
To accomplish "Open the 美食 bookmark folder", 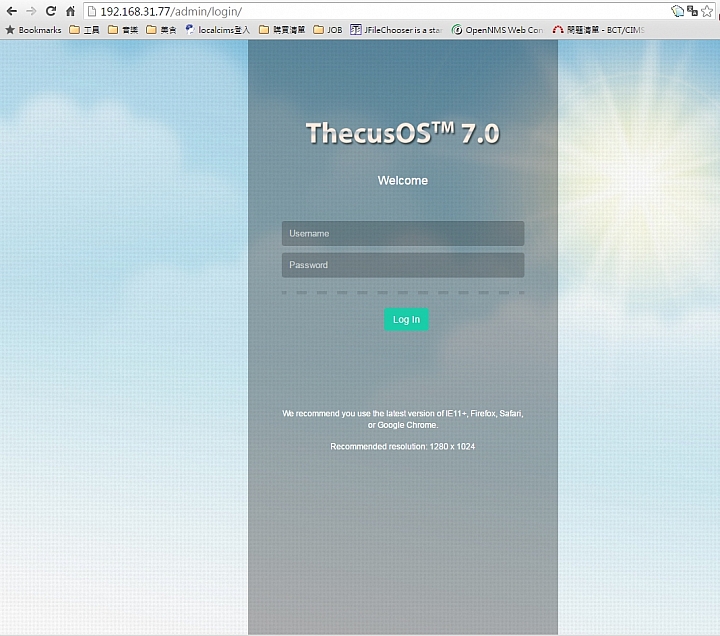I will pos(161,30).
